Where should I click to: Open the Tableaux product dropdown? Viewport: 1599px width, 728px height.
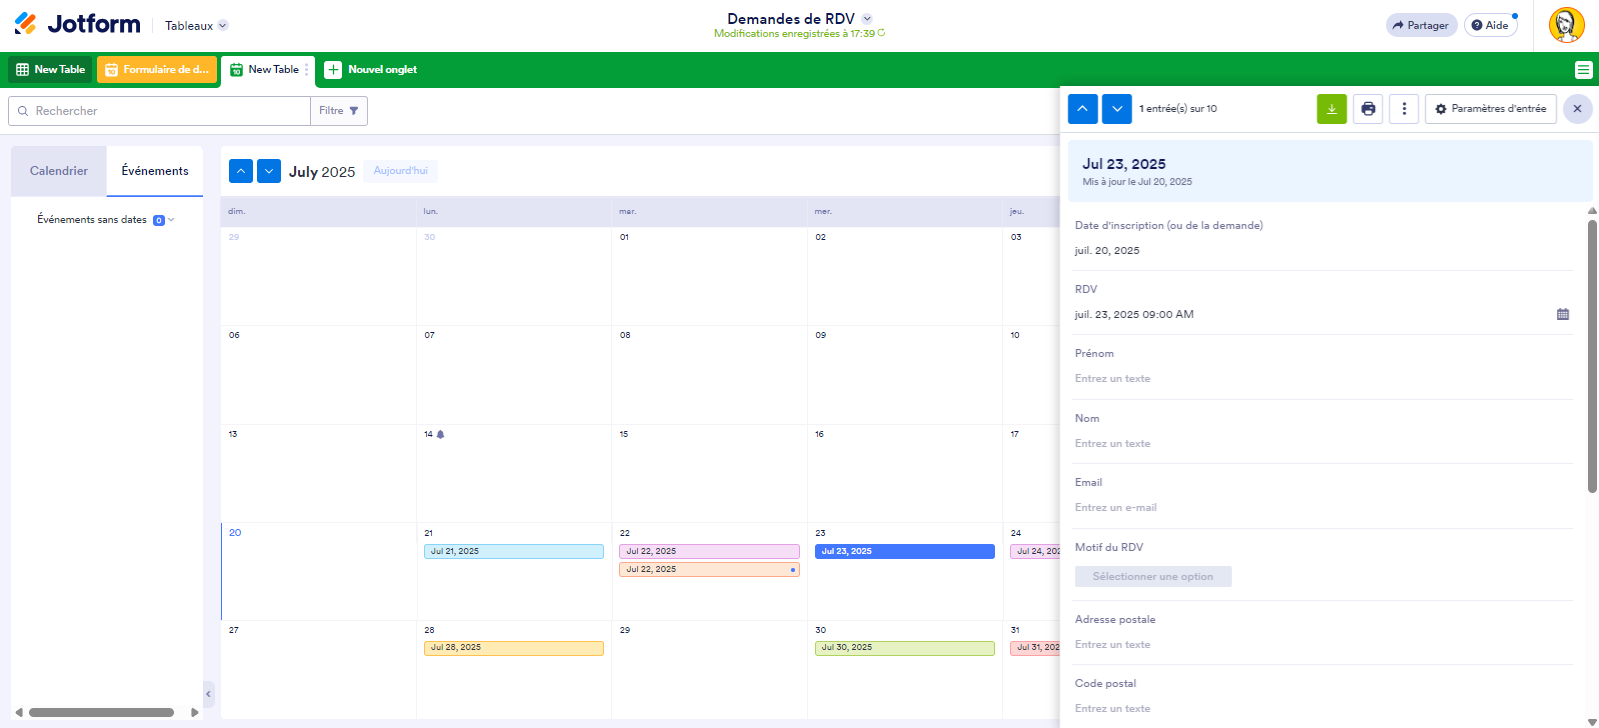[x=196, y=26]
